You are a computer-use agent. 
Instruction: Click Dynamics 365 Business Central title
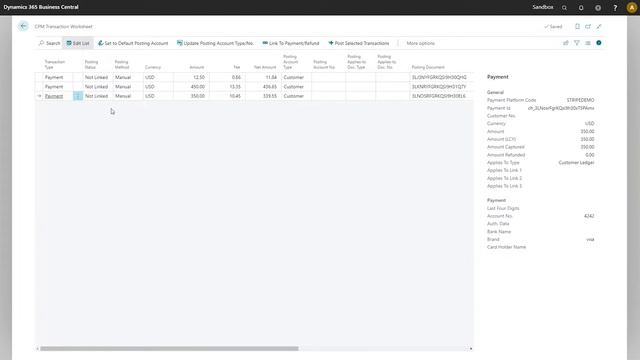pos(41,7)
